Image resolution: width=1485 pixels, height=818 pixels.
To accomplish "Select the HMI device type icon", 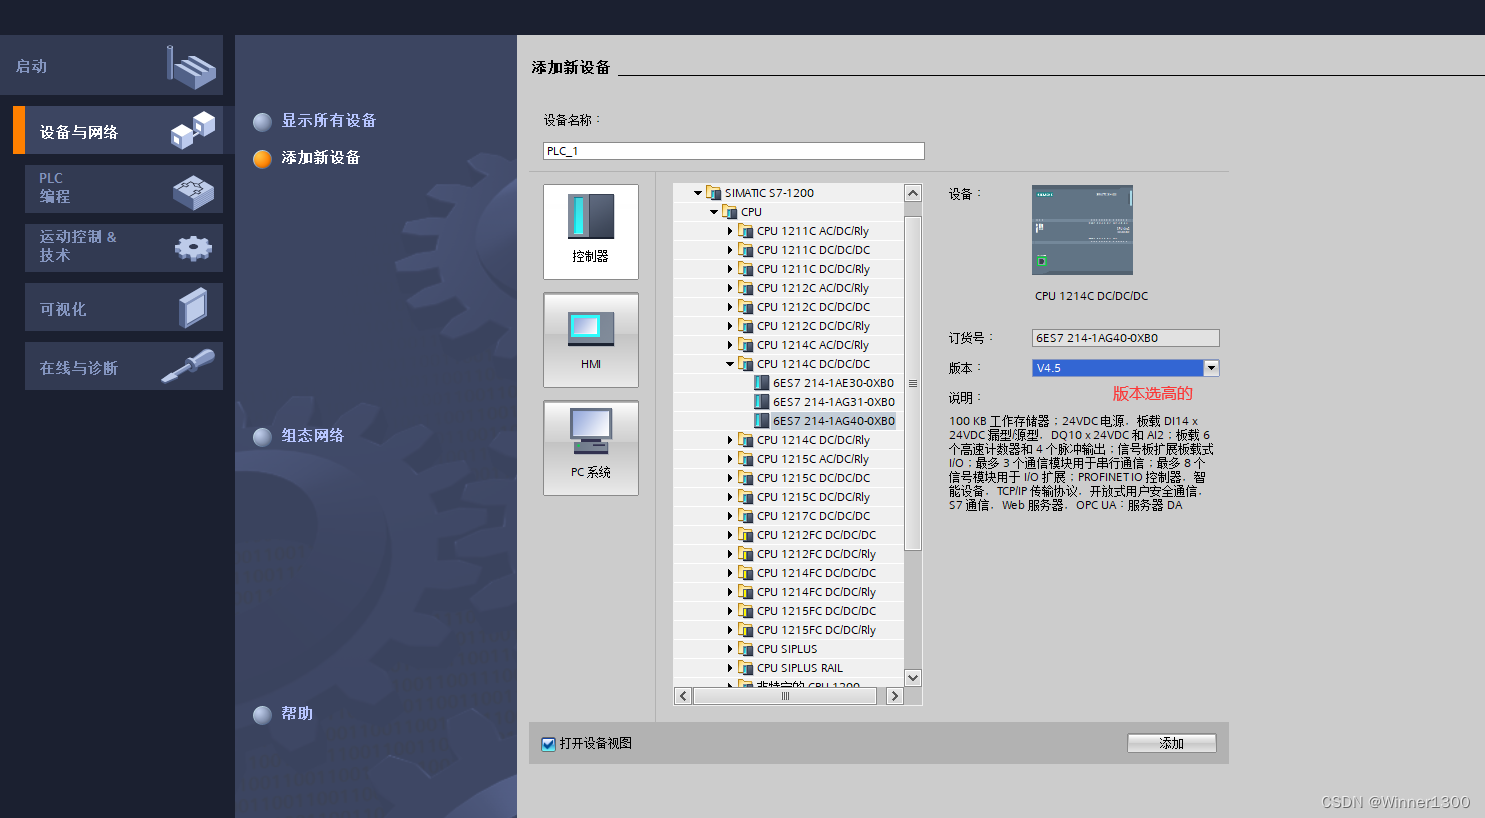I will (591, 340).
